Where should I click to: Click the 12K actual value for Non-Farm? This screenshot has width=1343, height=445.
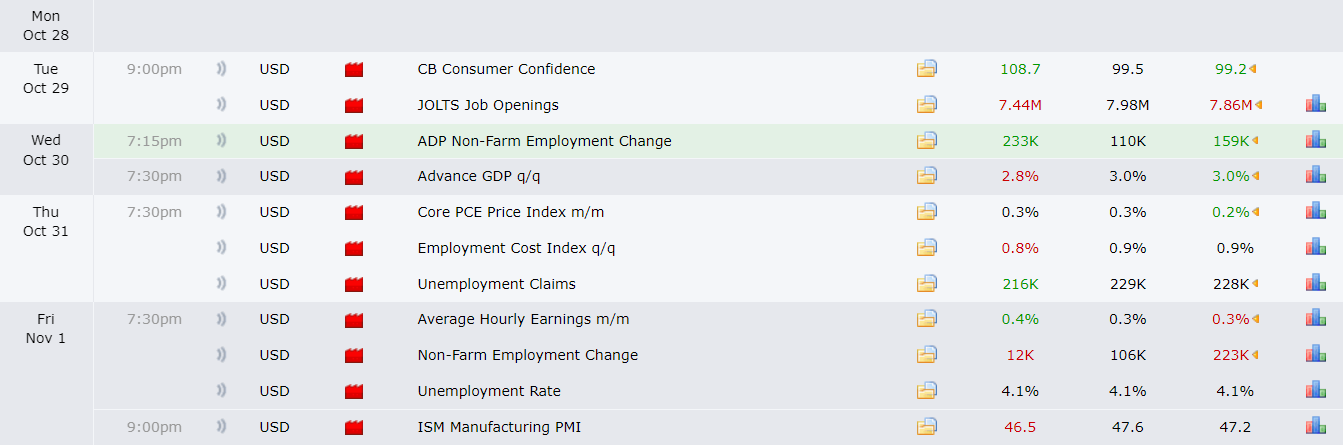pos(1020,355)
